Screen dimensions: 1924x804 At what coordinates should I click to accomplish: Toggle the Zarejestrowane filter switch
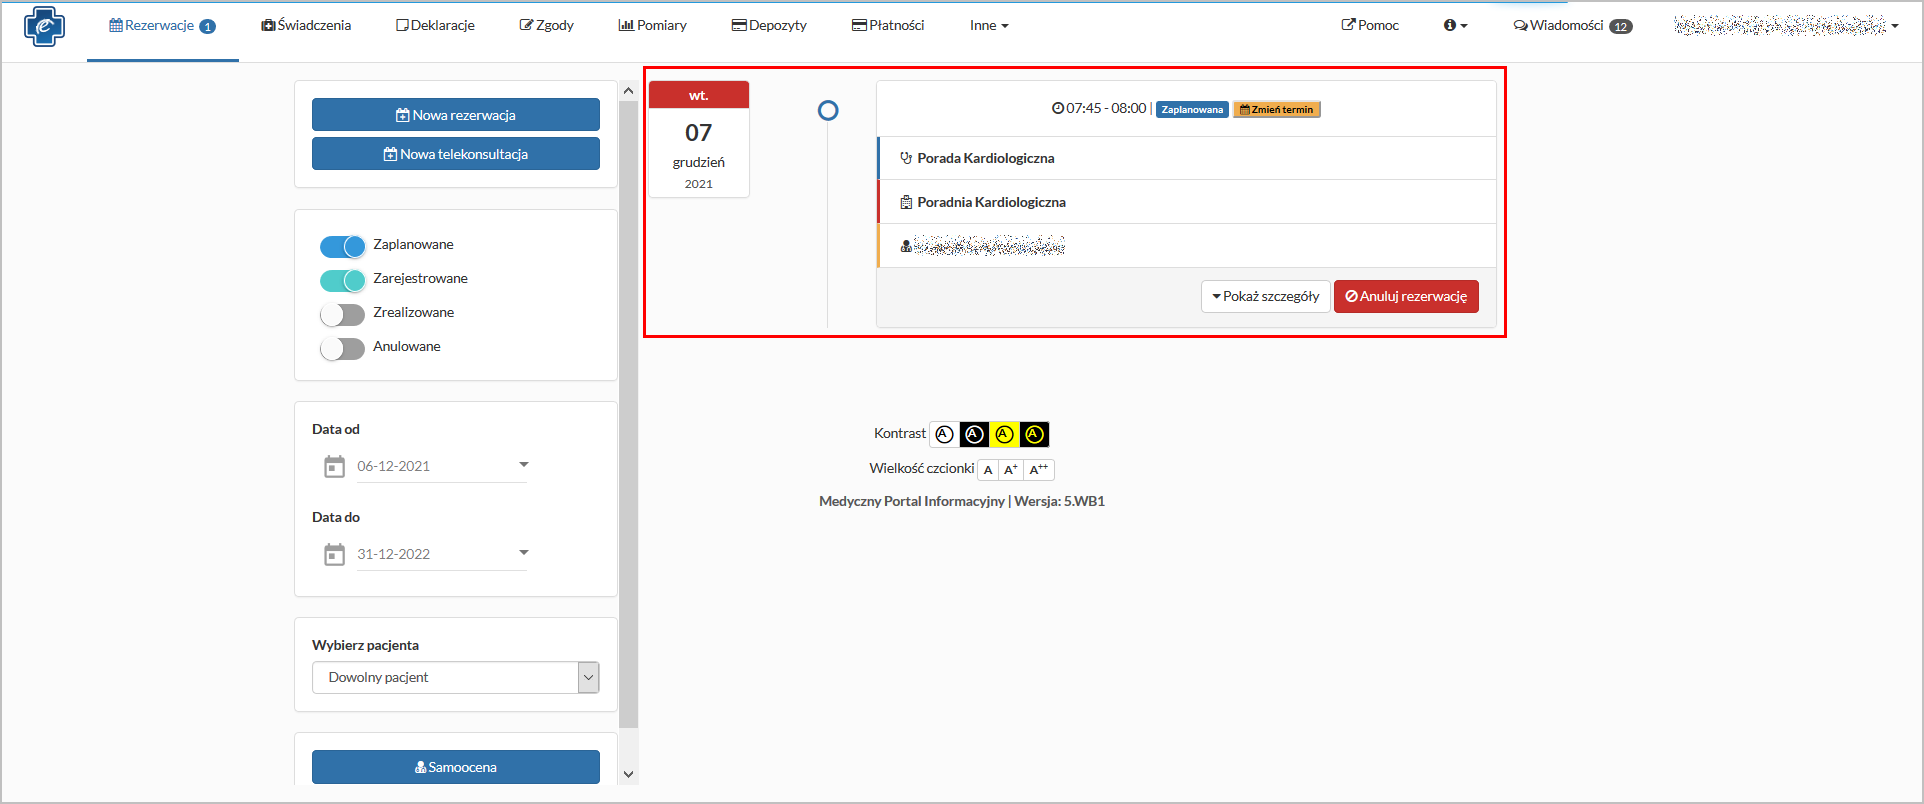pos(342,280)
